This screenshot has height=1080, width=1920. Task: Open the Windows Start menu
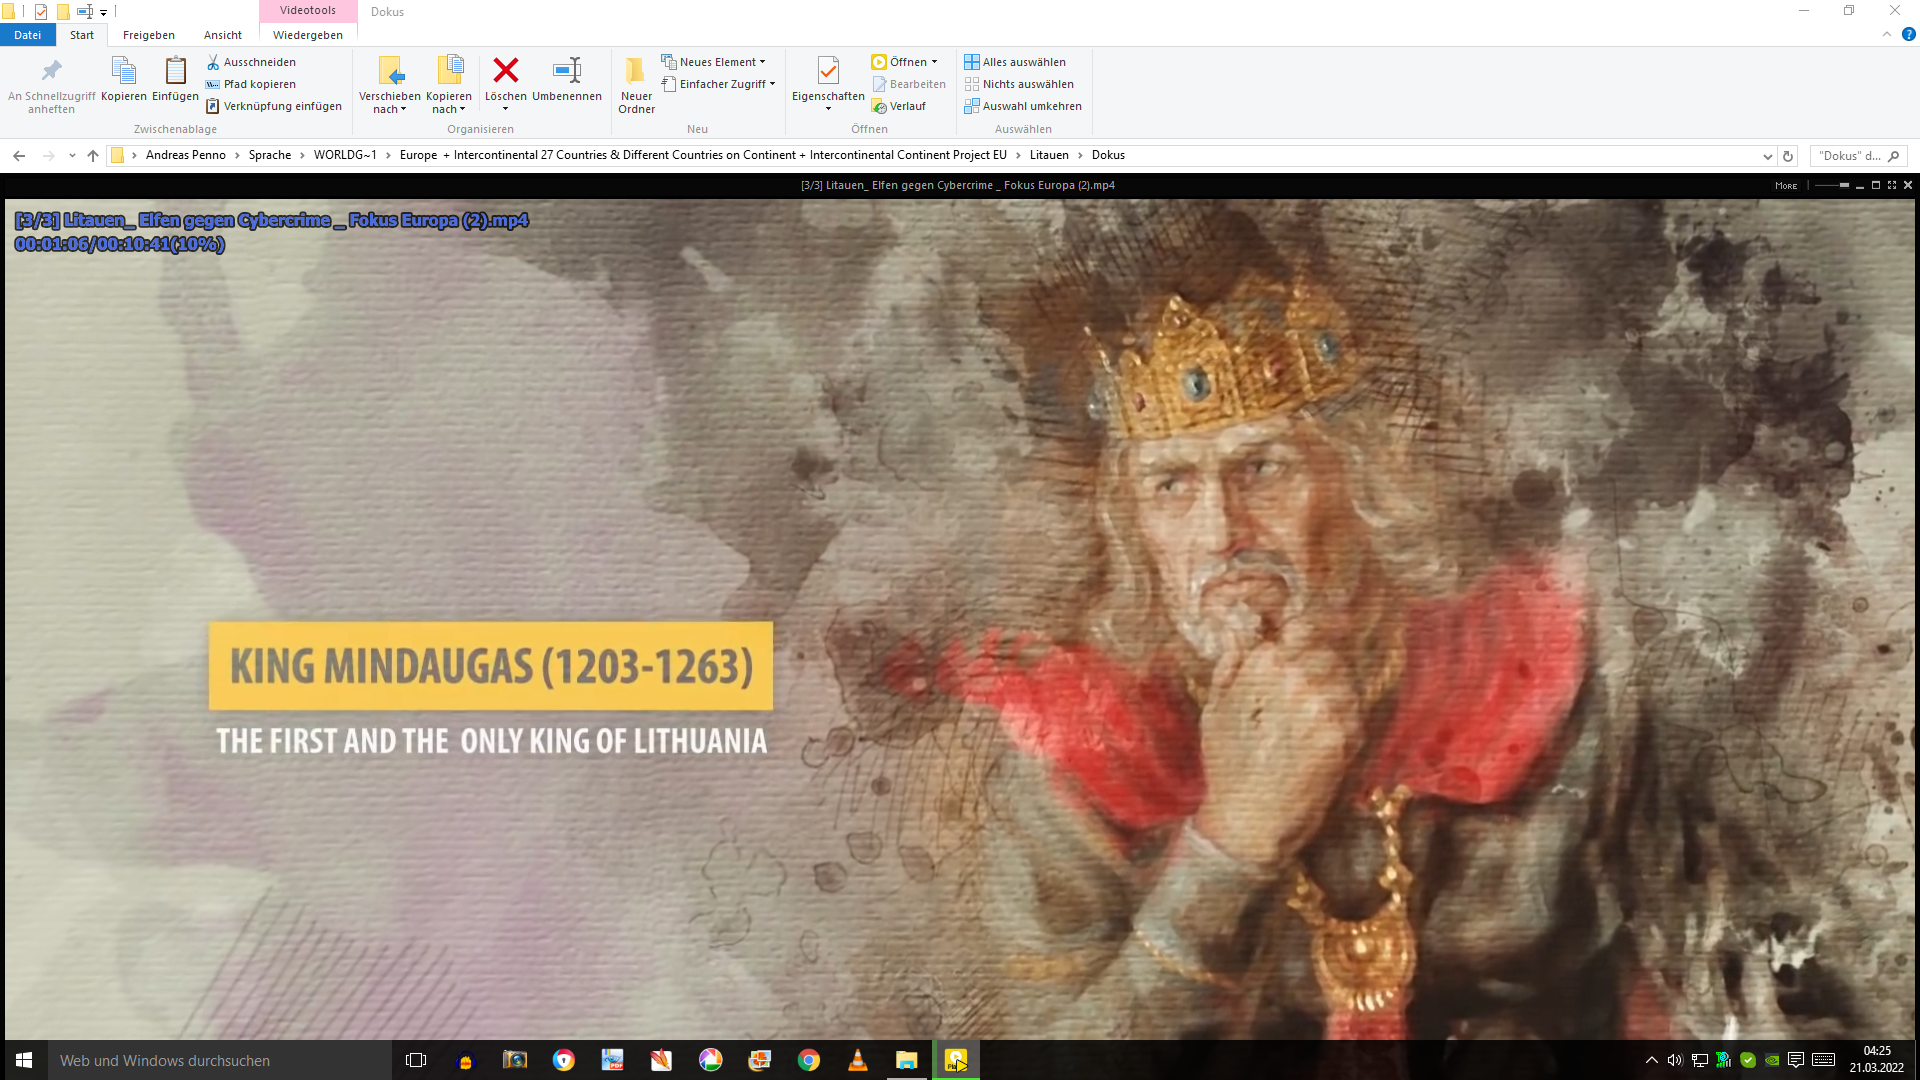[x=24, y=1060]
